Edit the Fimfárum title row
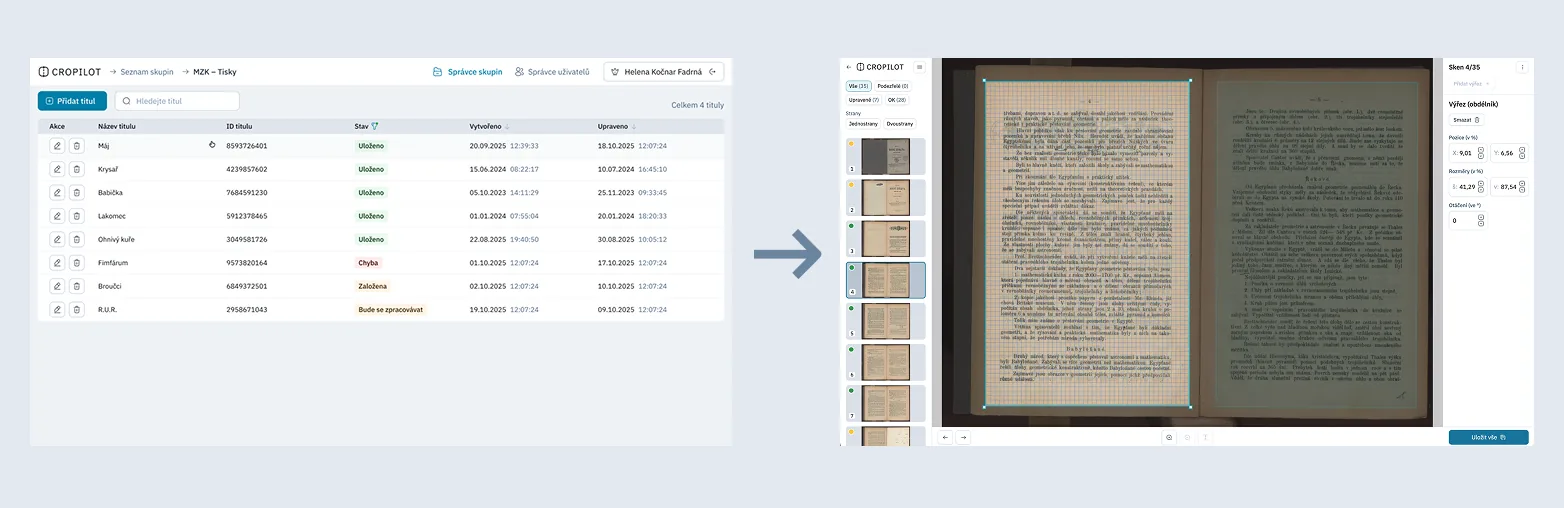Image resolution: width=1564 pixels, height=508 pixels. [57, 263]
